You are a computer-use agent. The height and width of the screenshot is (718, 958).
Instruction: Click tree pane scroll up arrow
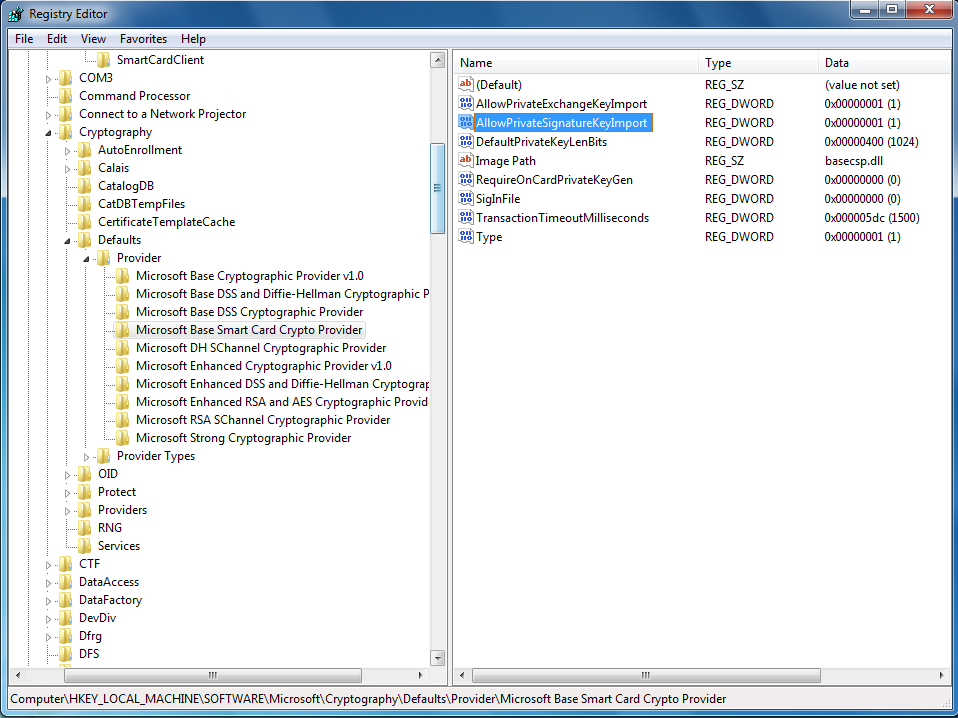pyautogui.click(x=437, y=60)
